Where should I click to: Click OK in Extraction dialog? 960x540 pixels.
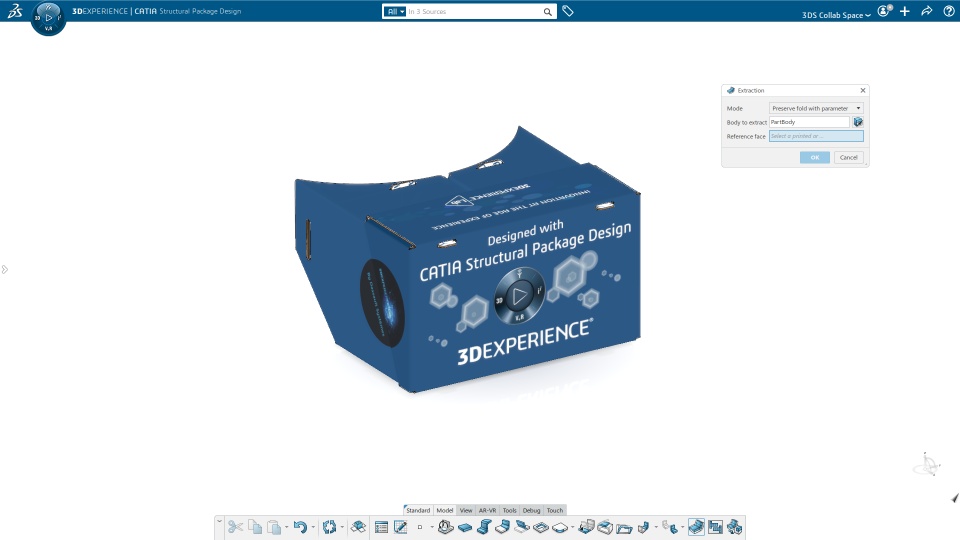pos(814,157)
